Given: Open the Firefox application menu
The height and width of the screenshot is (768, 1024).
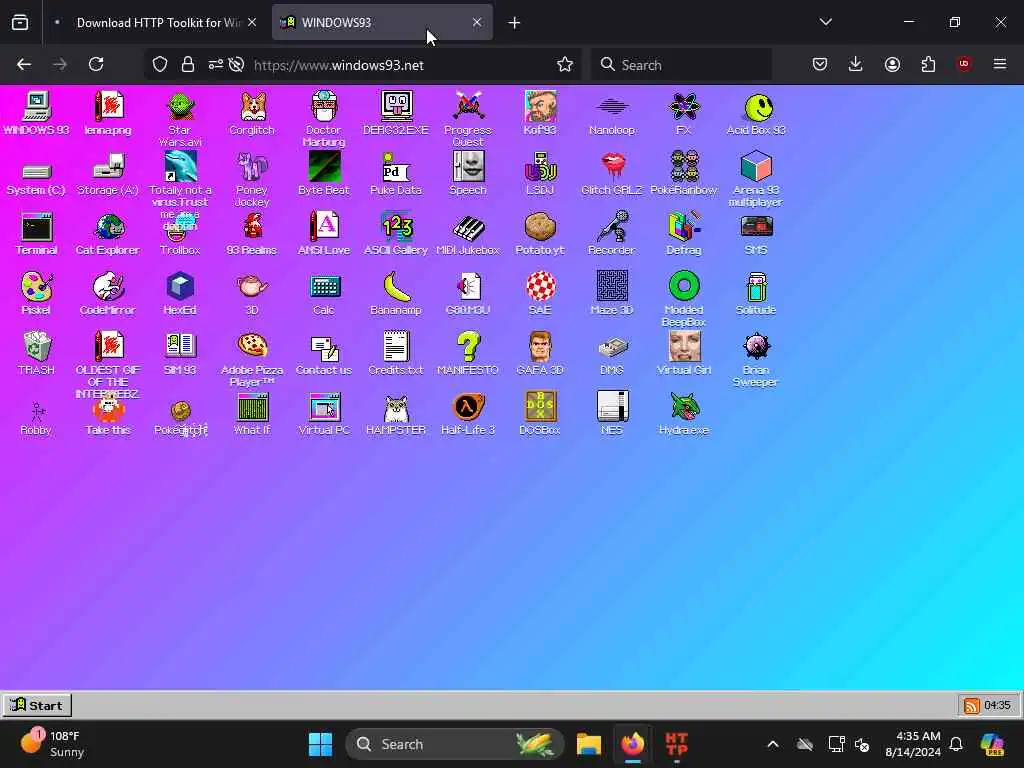Looking at the screenshot, I should (x=1000, y=64).
